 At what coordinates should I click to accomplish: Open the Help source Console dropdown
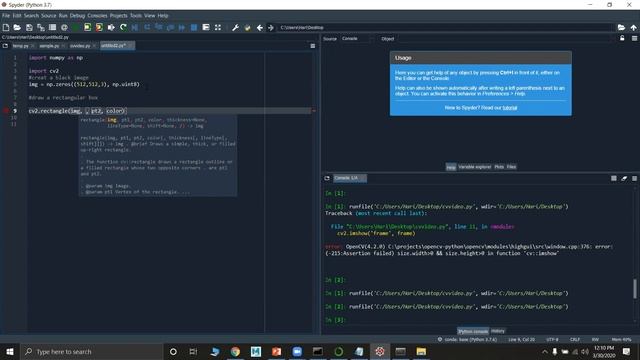pos(357,39)
